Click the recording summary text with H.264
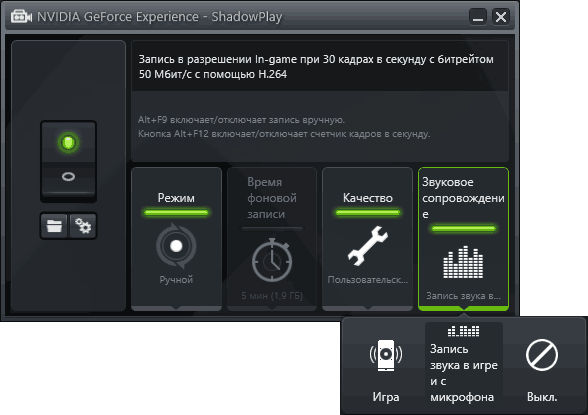The height and width of the screenshot is (415, 588). (316, 67)
